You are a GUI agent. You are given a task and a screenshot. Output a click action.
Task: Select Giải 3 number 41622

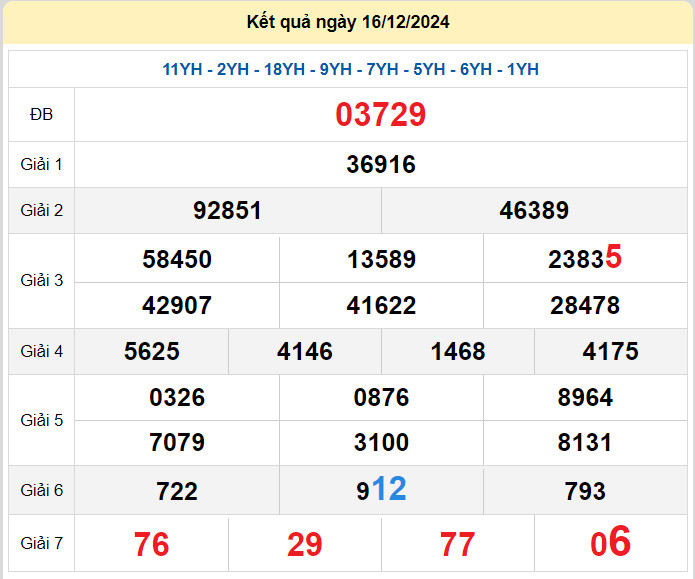pyautogui.click(x=381, y=305)
